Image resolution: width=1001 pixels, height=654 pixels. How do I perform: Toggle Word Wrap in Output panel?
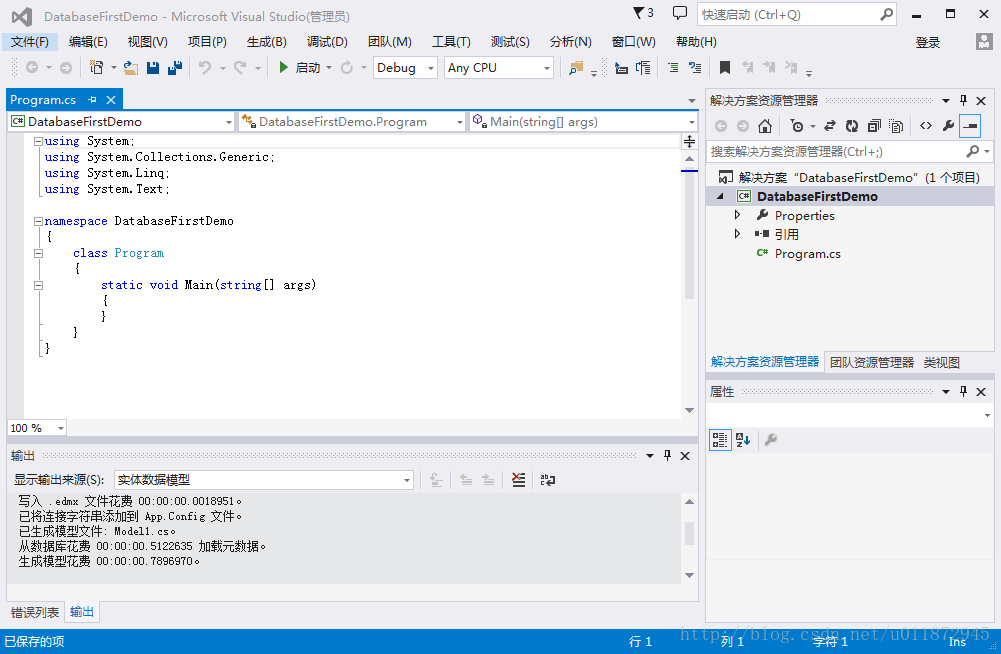click(548, 480)
